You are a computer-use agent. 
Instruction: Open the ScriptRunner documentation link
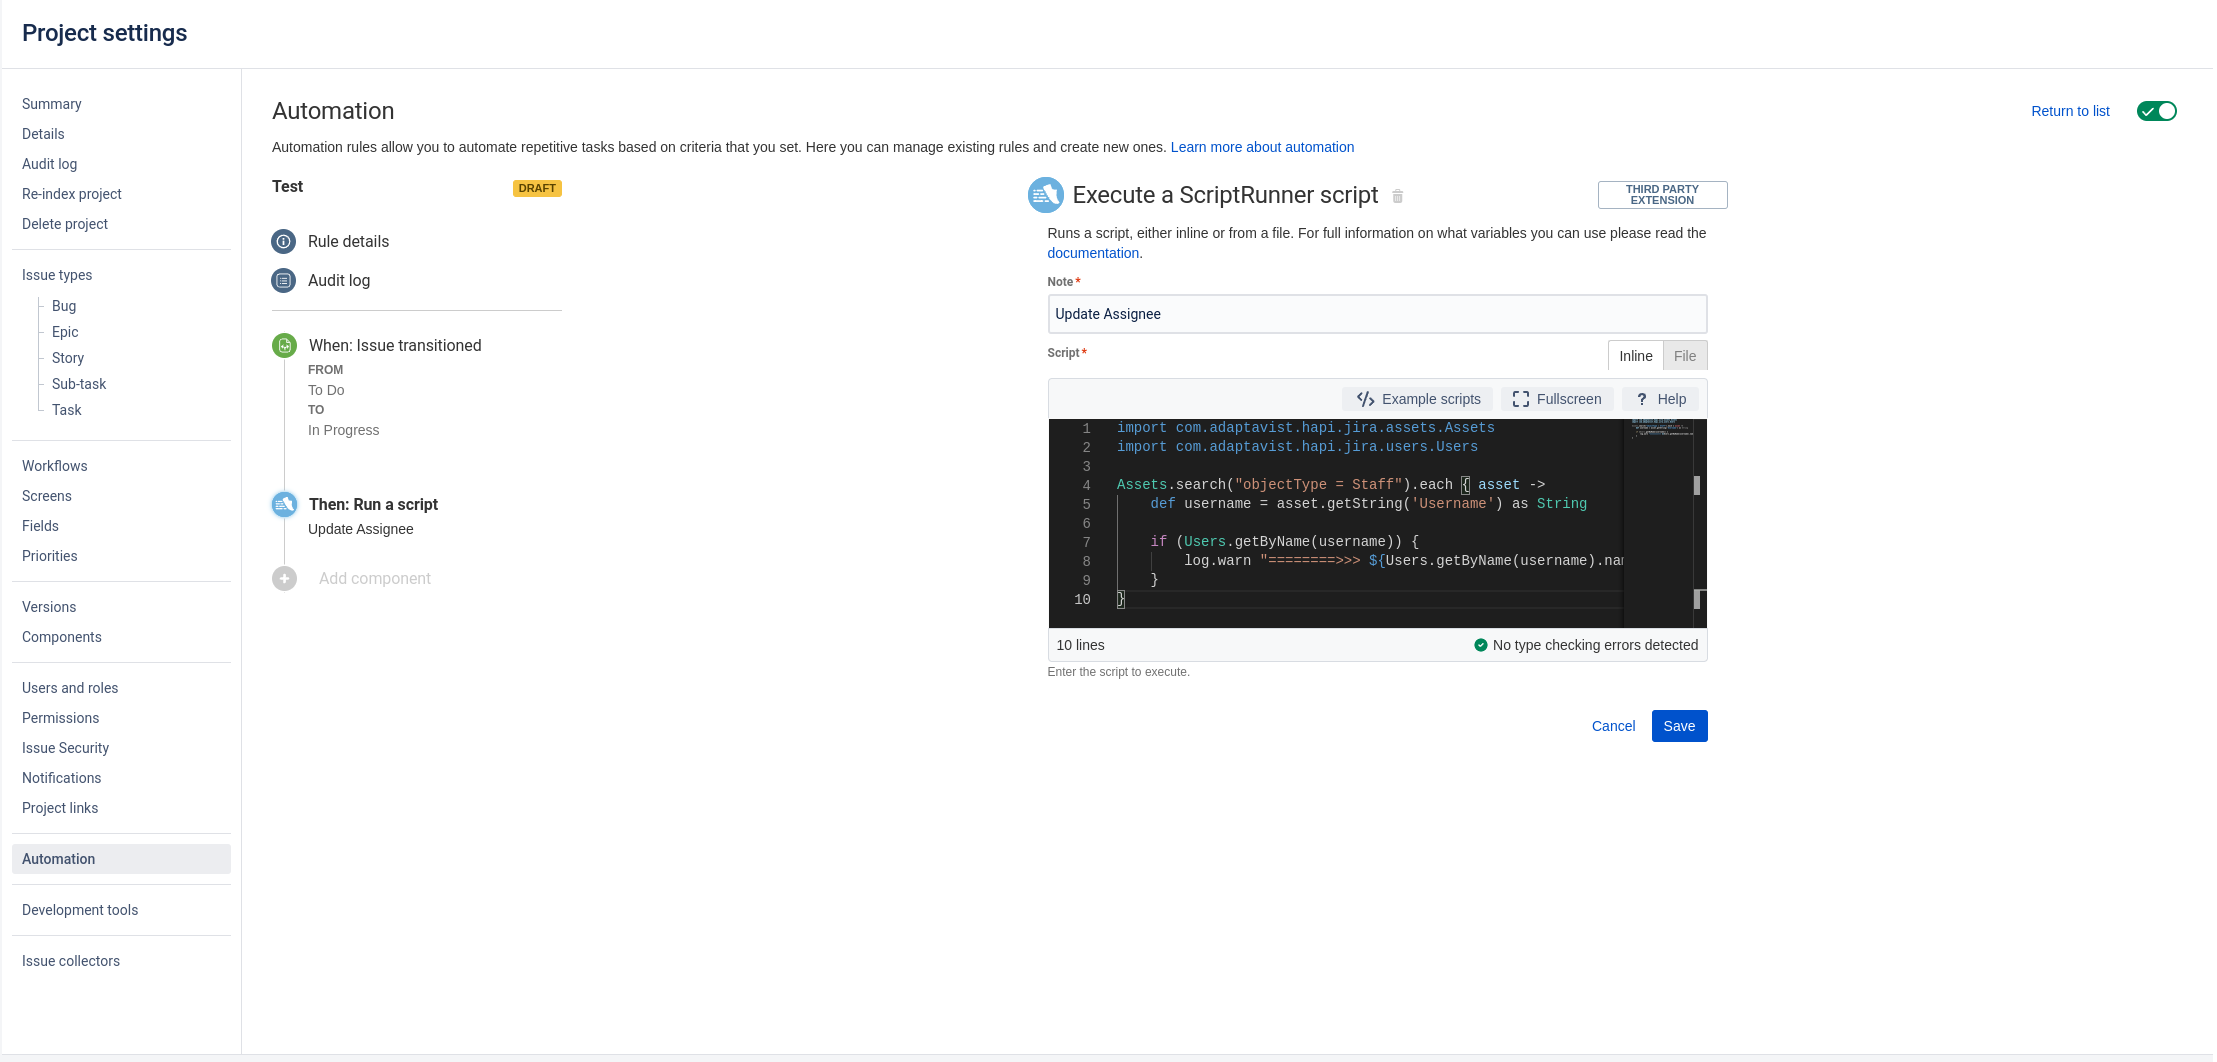[1093, 253]
